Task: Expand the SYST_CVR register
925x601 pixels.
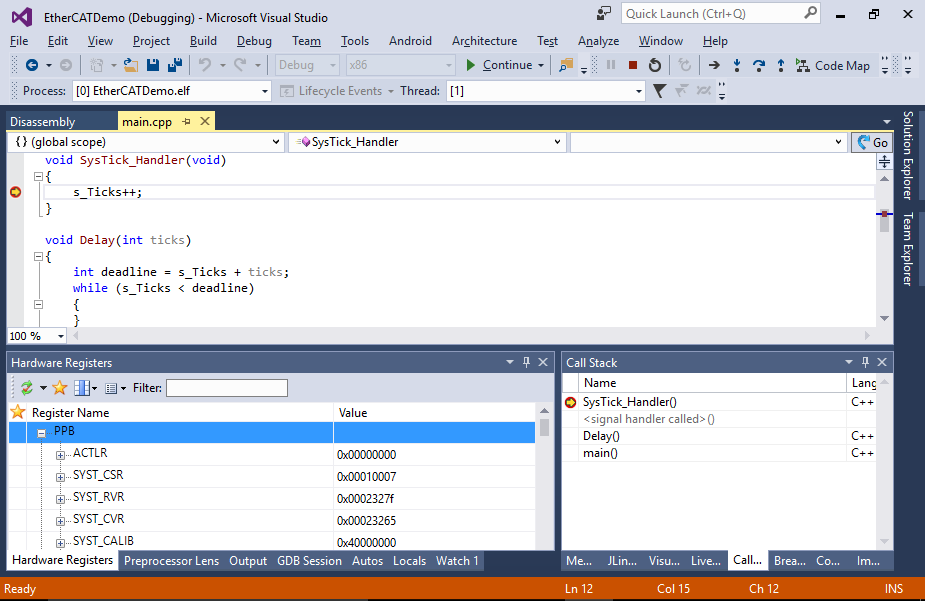Action: click(60, 521)
